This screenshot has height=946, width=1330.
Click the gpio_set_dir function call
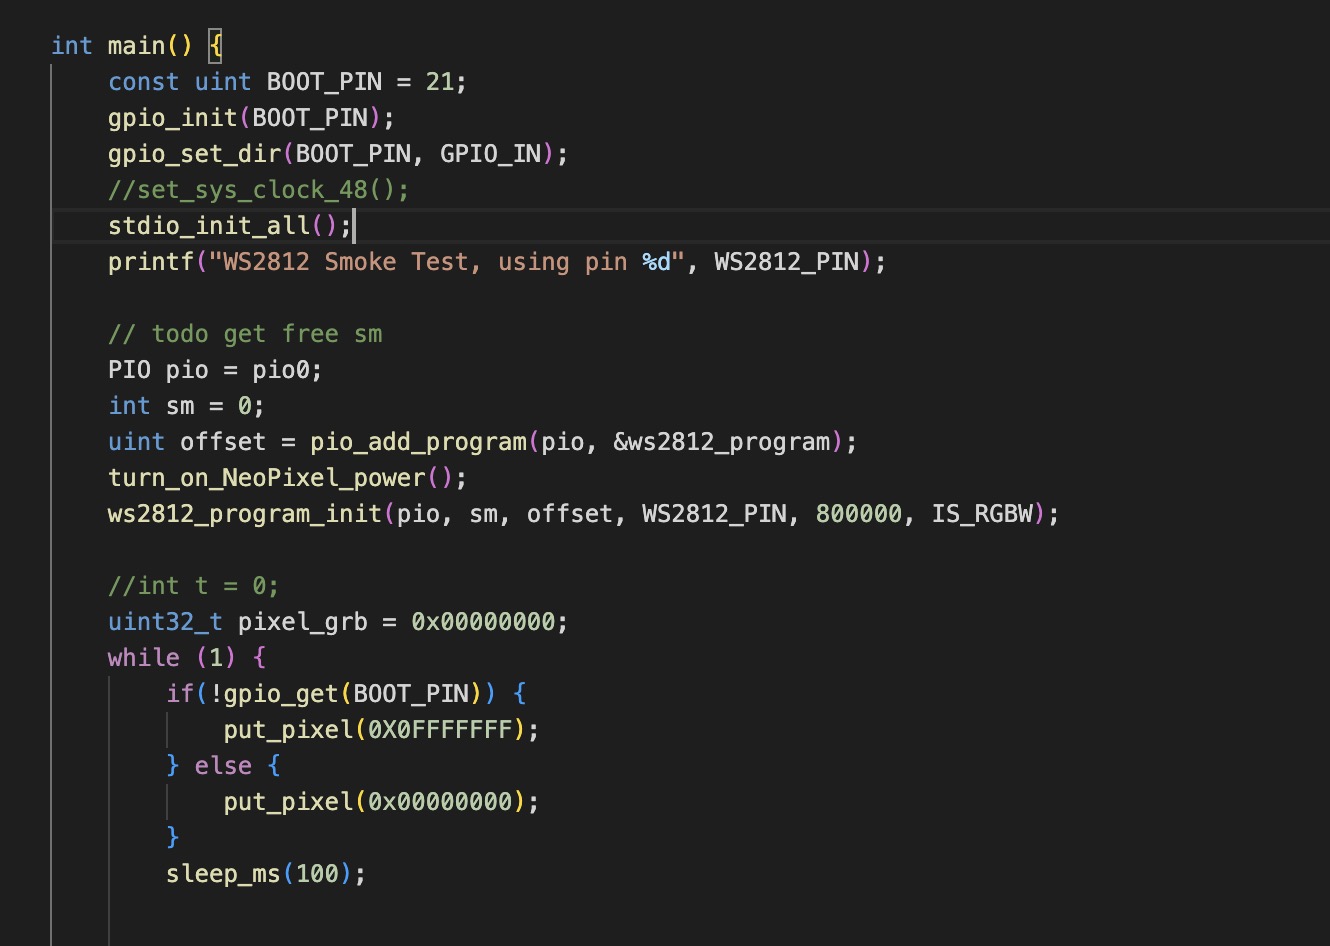click(194, 154)
